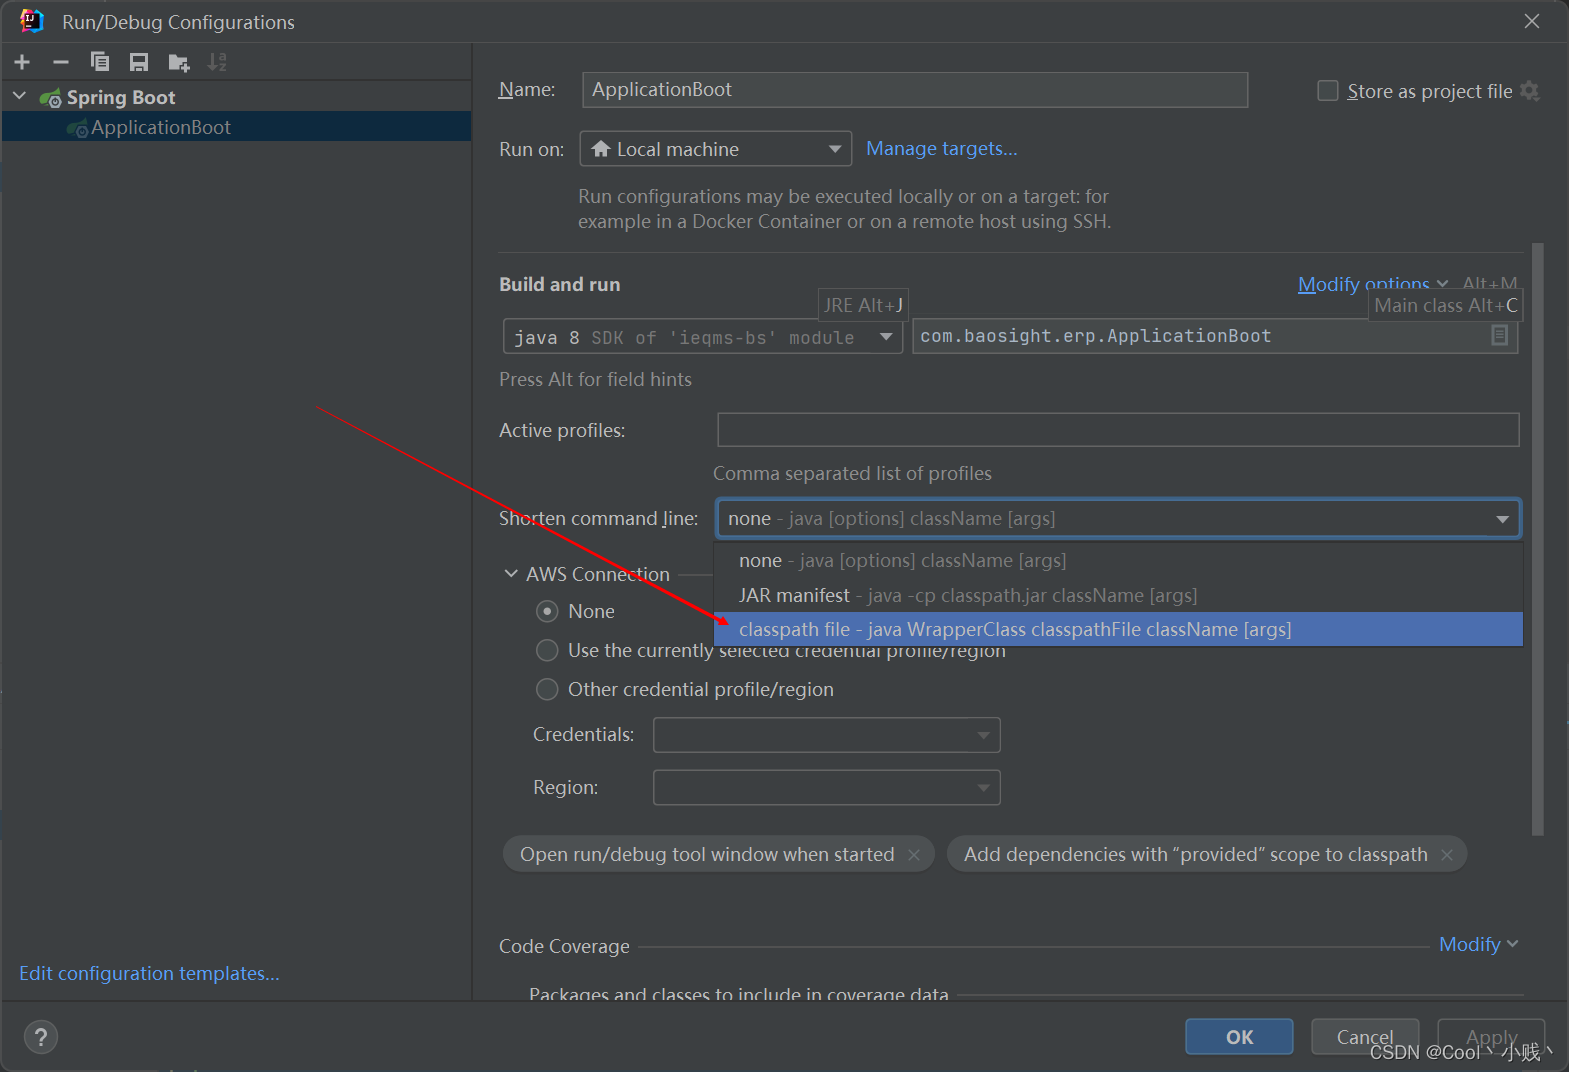Remove the 'Open run/debug tool window' option
Screen dimensions: 1569x1072
[x=913, y=855]
